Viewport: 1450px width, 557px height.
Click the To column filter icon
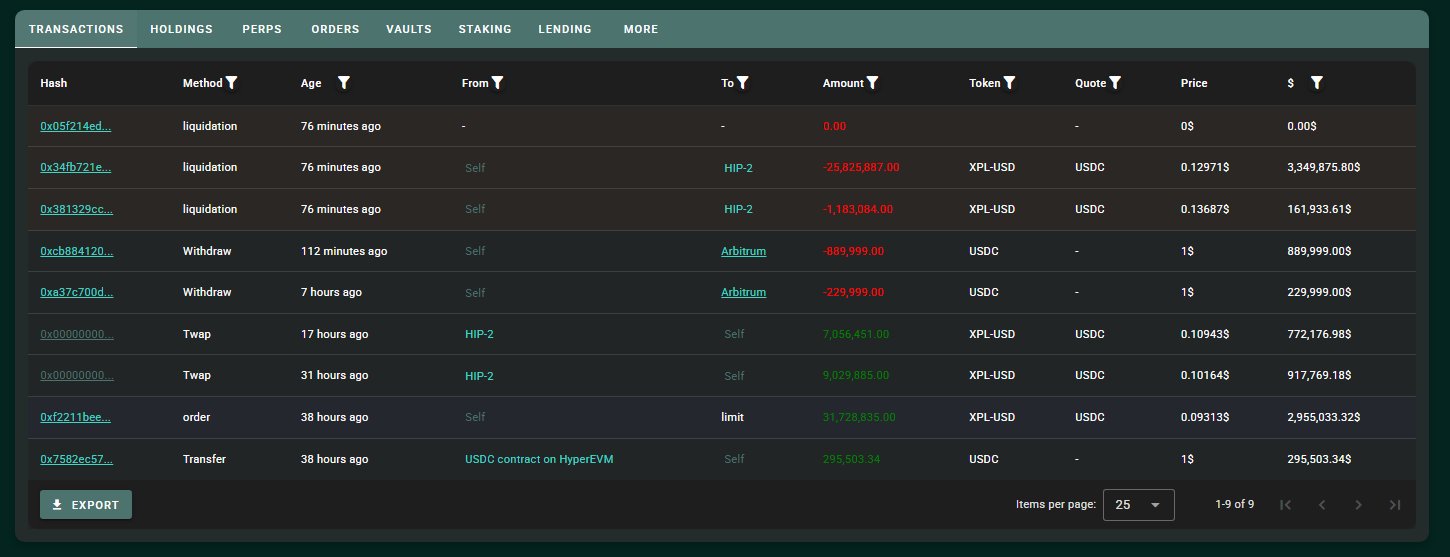click(743, 83)
